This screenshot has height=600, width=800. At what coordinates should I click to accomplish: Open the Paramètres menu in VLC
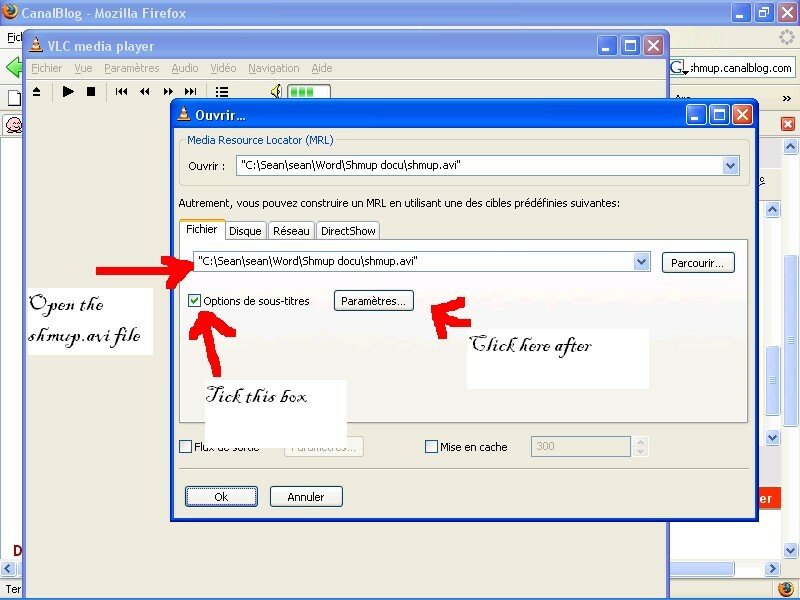(132, 68)
